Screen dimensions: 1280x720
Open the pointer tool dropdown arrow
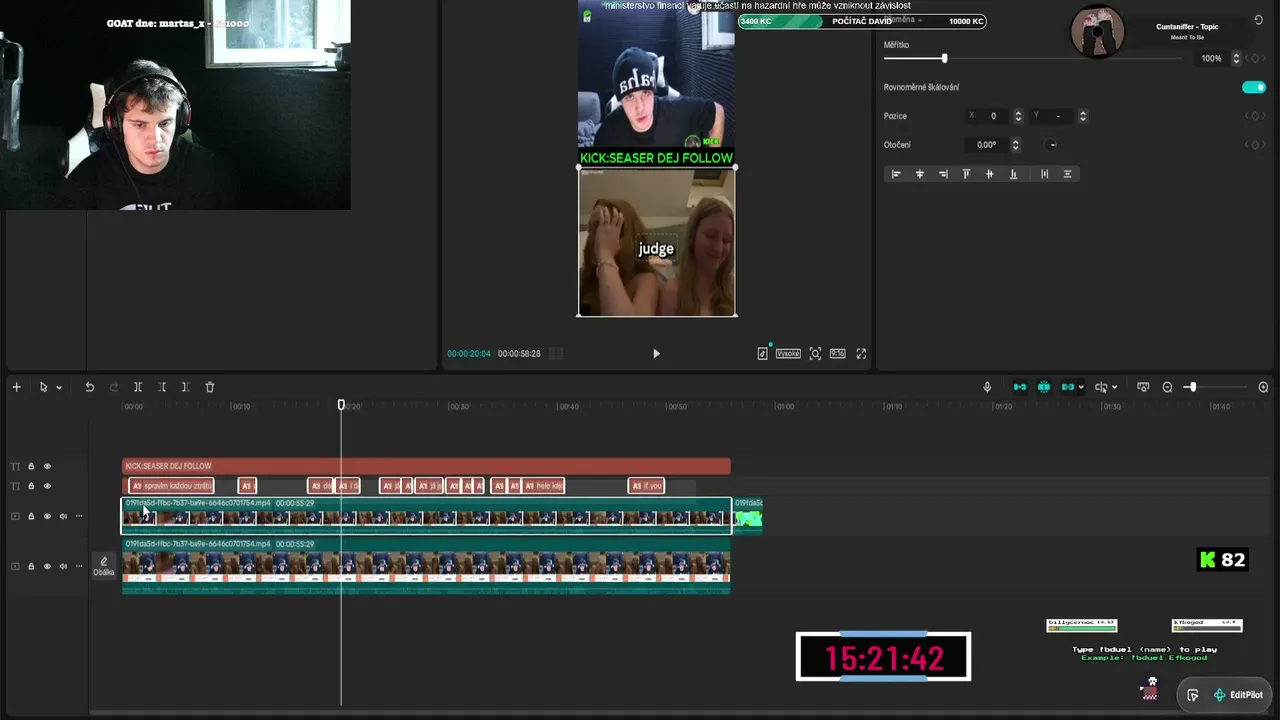[59, 387]
